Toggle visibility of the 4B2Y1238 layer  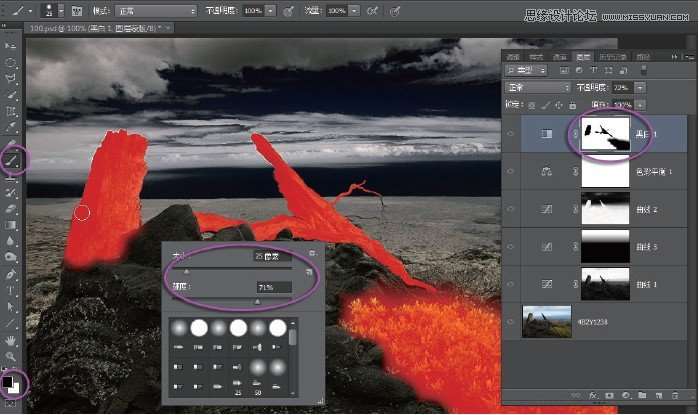click(x=510, y=321)
